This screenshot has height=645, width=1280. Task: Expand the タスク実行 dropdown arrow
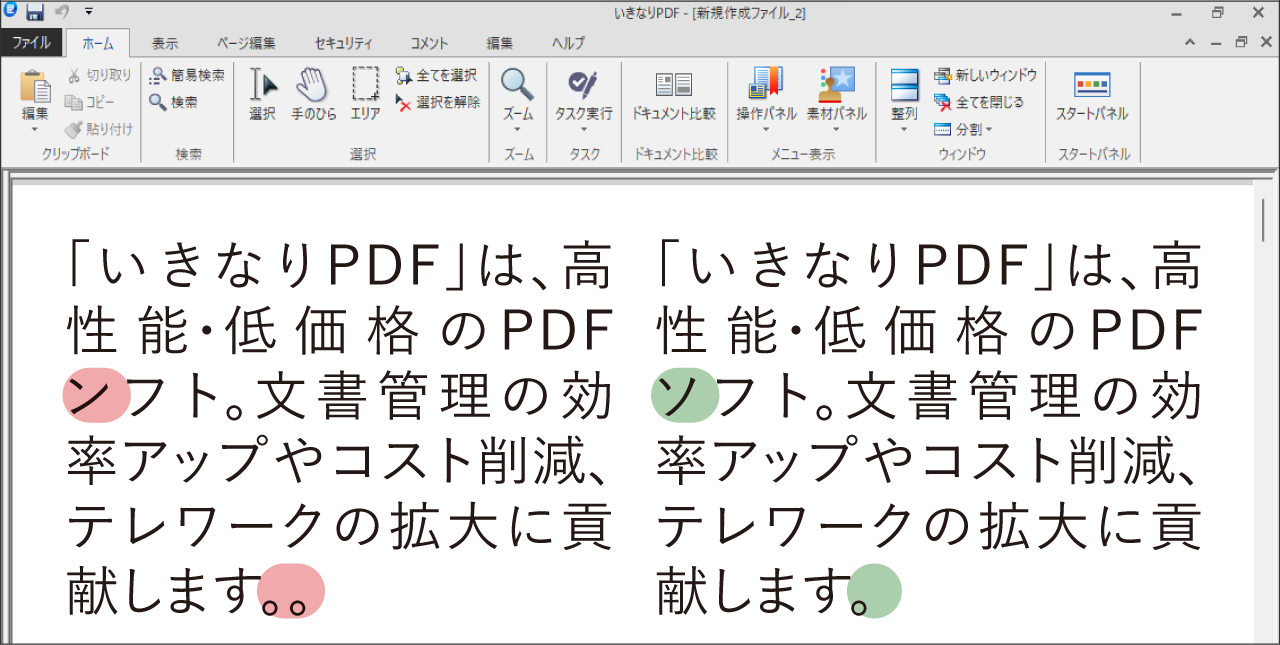click(583, 129)
